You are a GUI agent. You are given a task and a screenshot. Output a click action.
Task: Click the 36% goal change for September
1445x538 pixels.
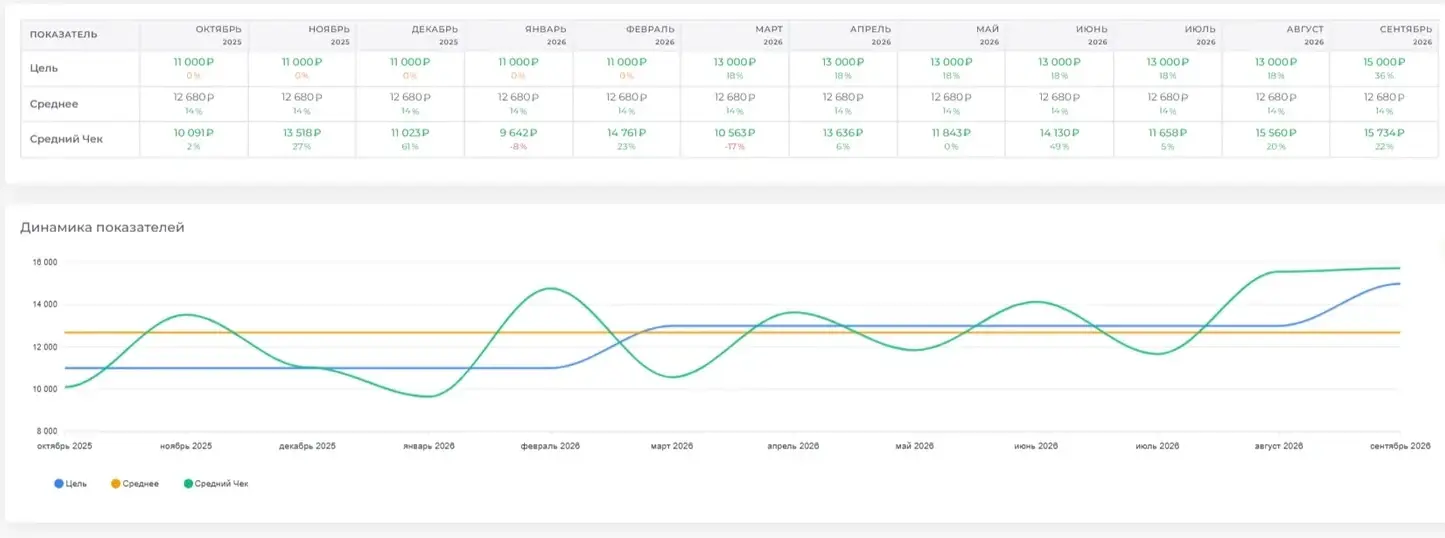point(1384,75)
